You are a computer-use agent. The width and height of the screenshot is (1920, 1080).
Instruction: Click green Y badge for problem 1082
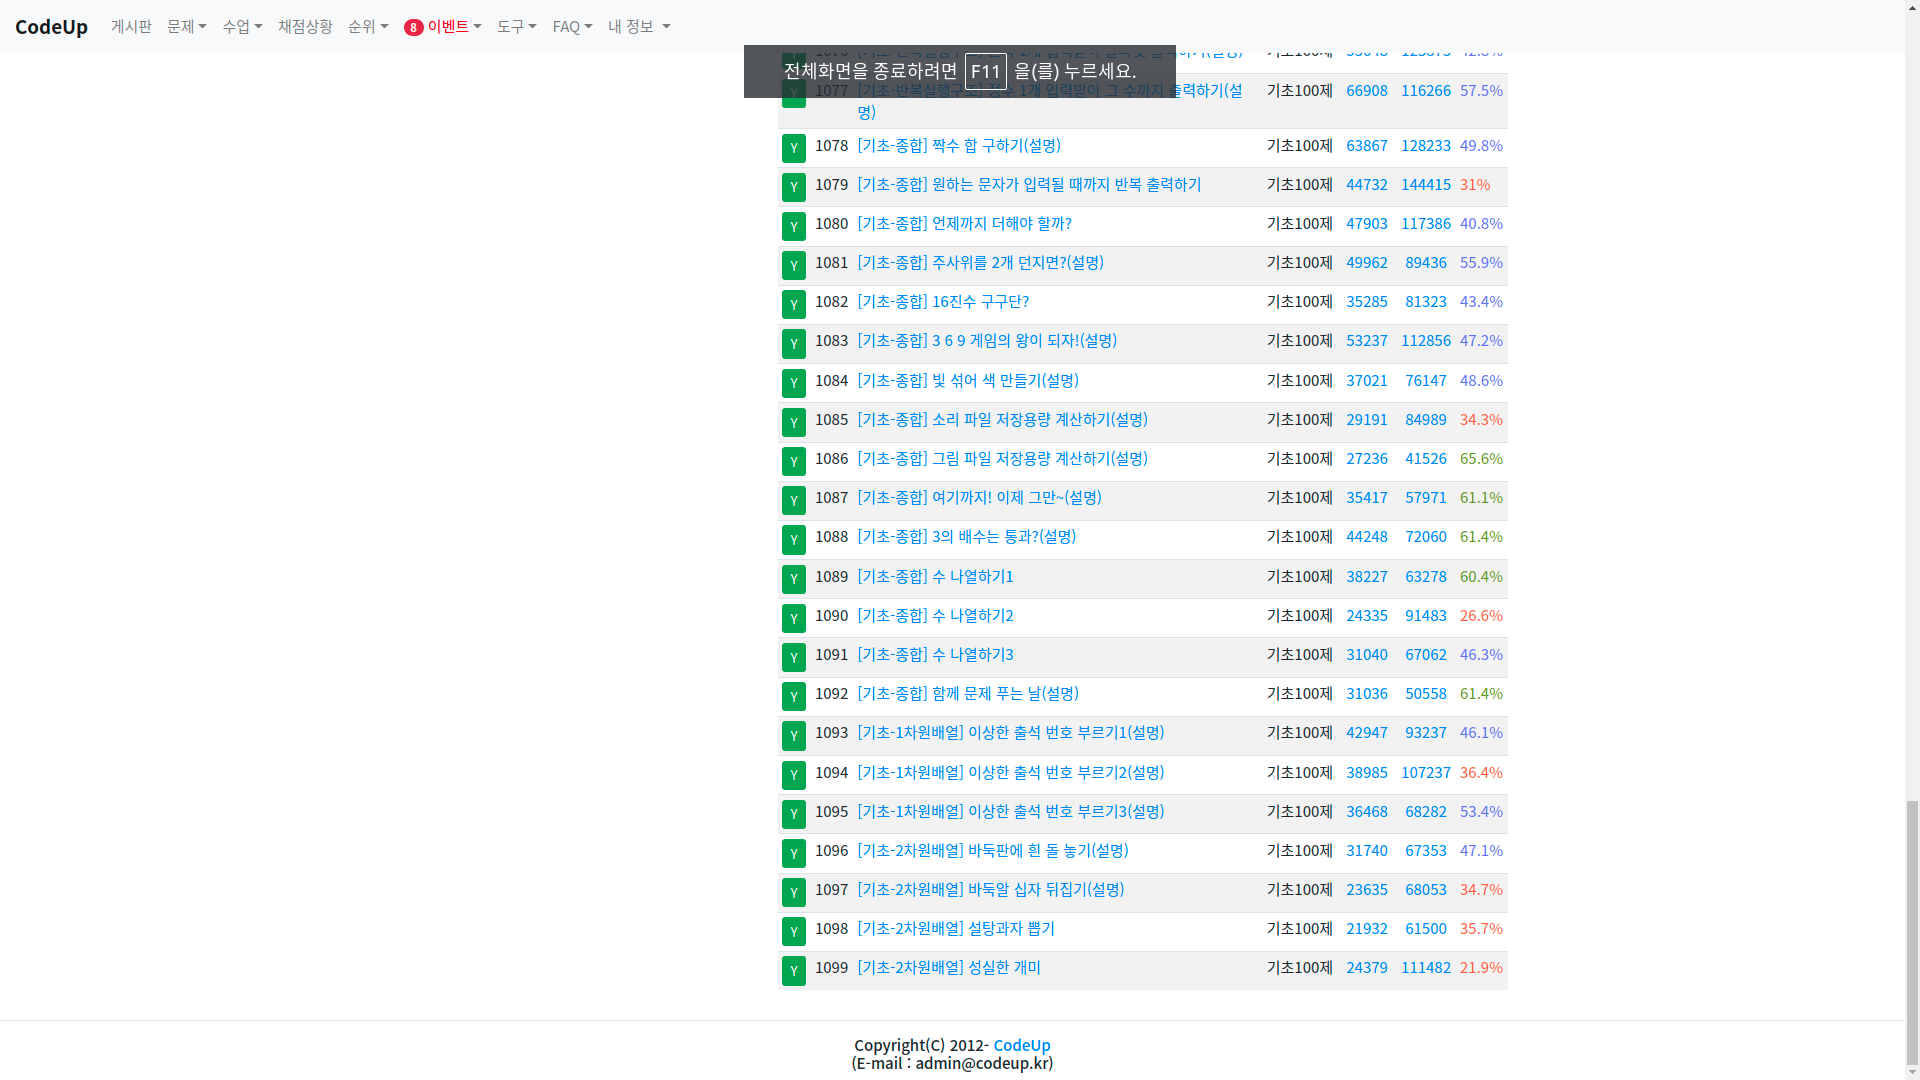[793, 304]
